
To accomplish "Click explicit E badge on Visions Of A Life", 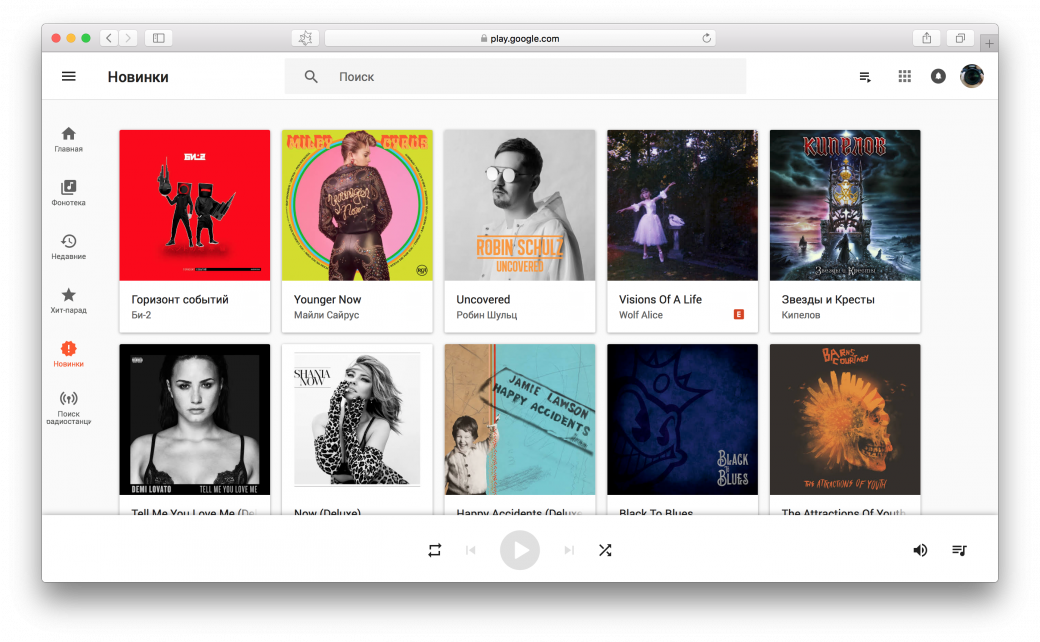I will pyautogui.click(x=738, y=314).
